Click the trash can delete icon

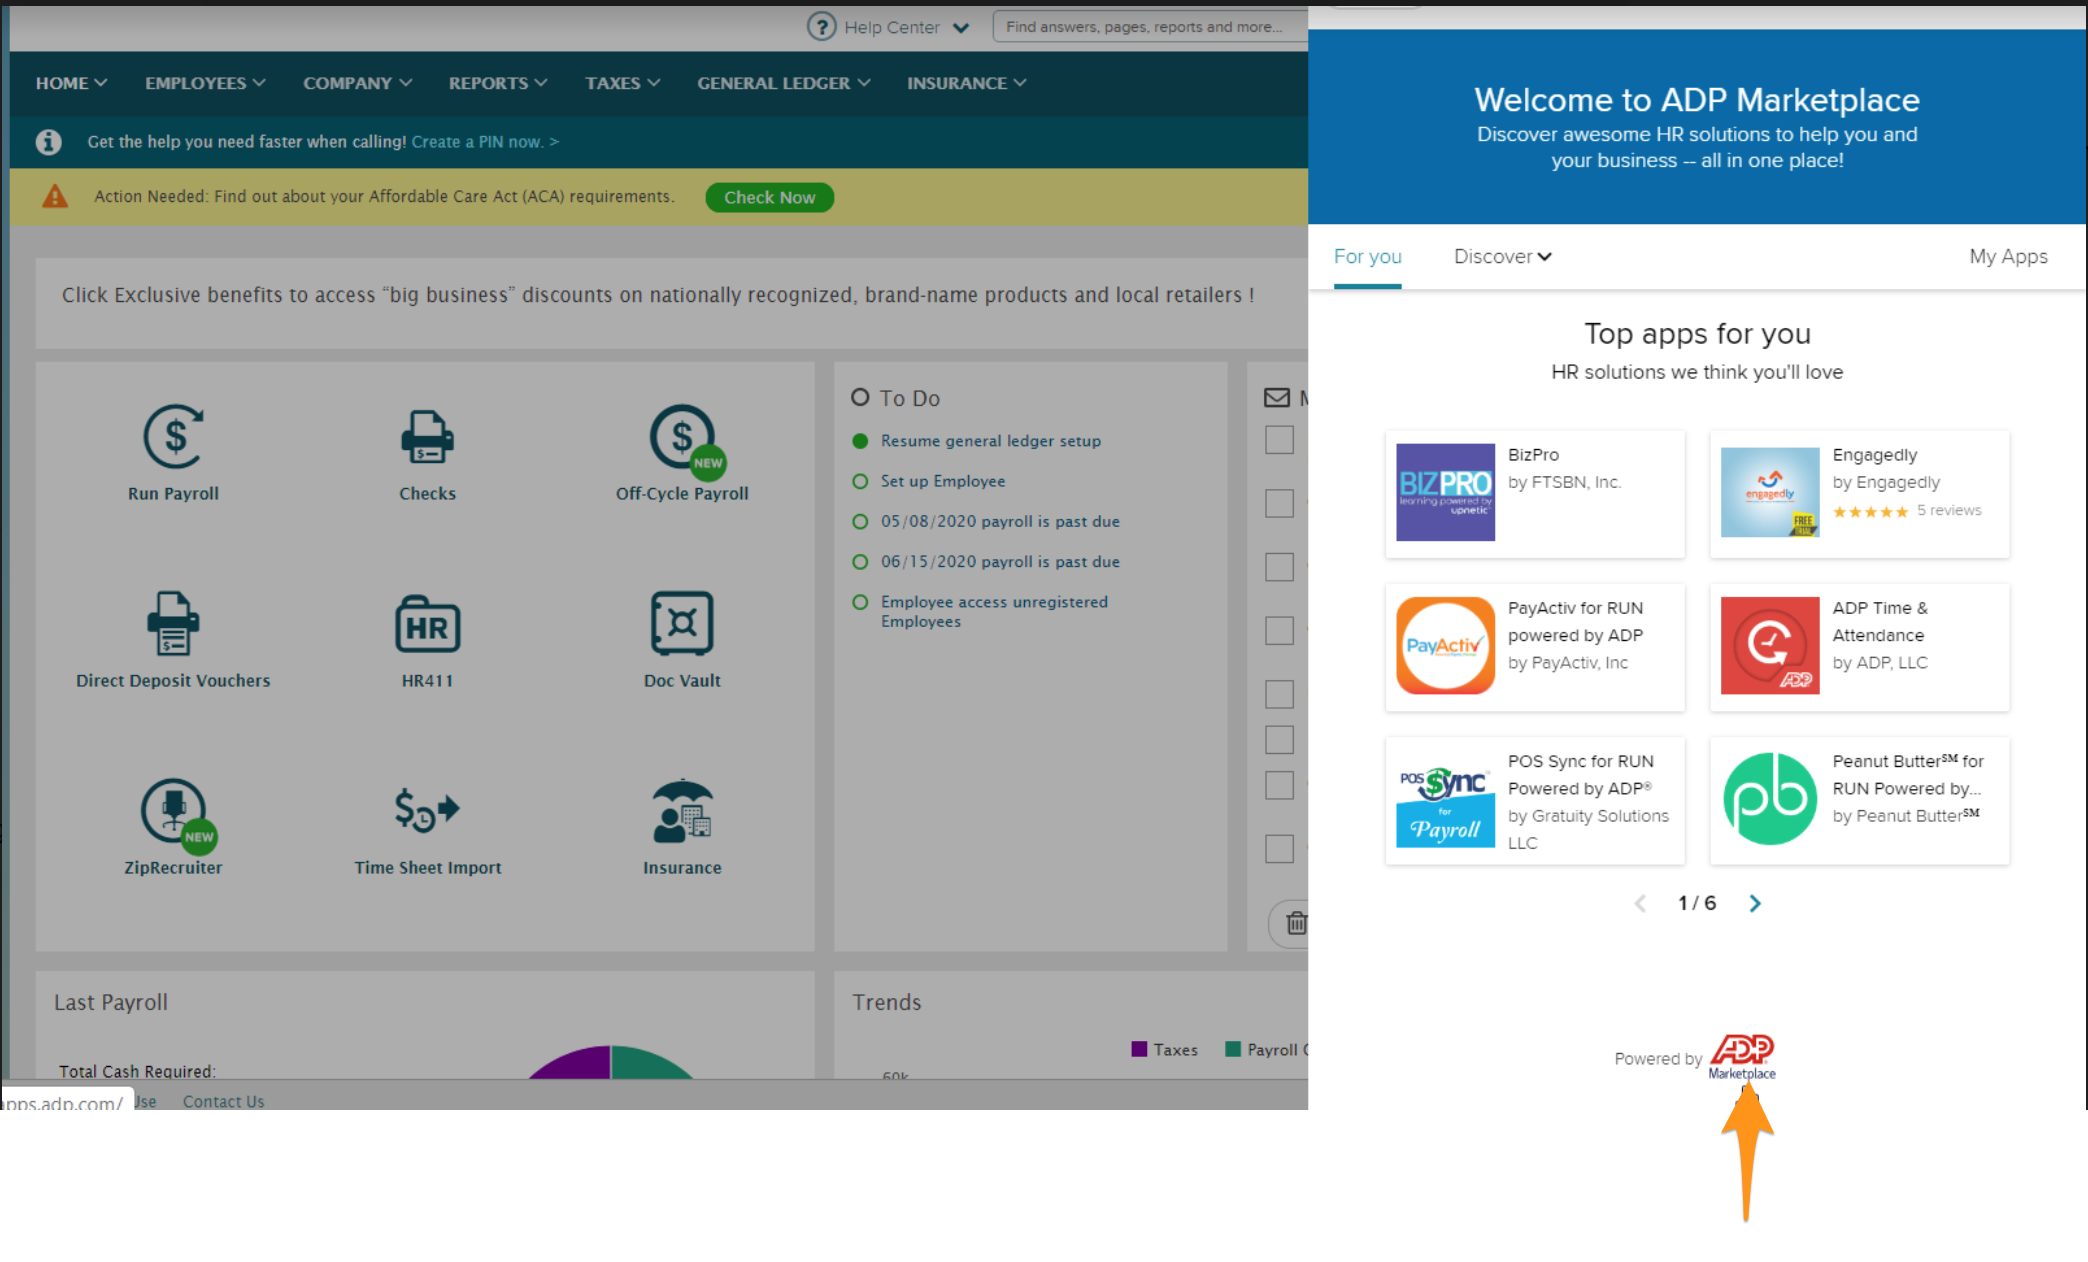[x=1296, y=923]
